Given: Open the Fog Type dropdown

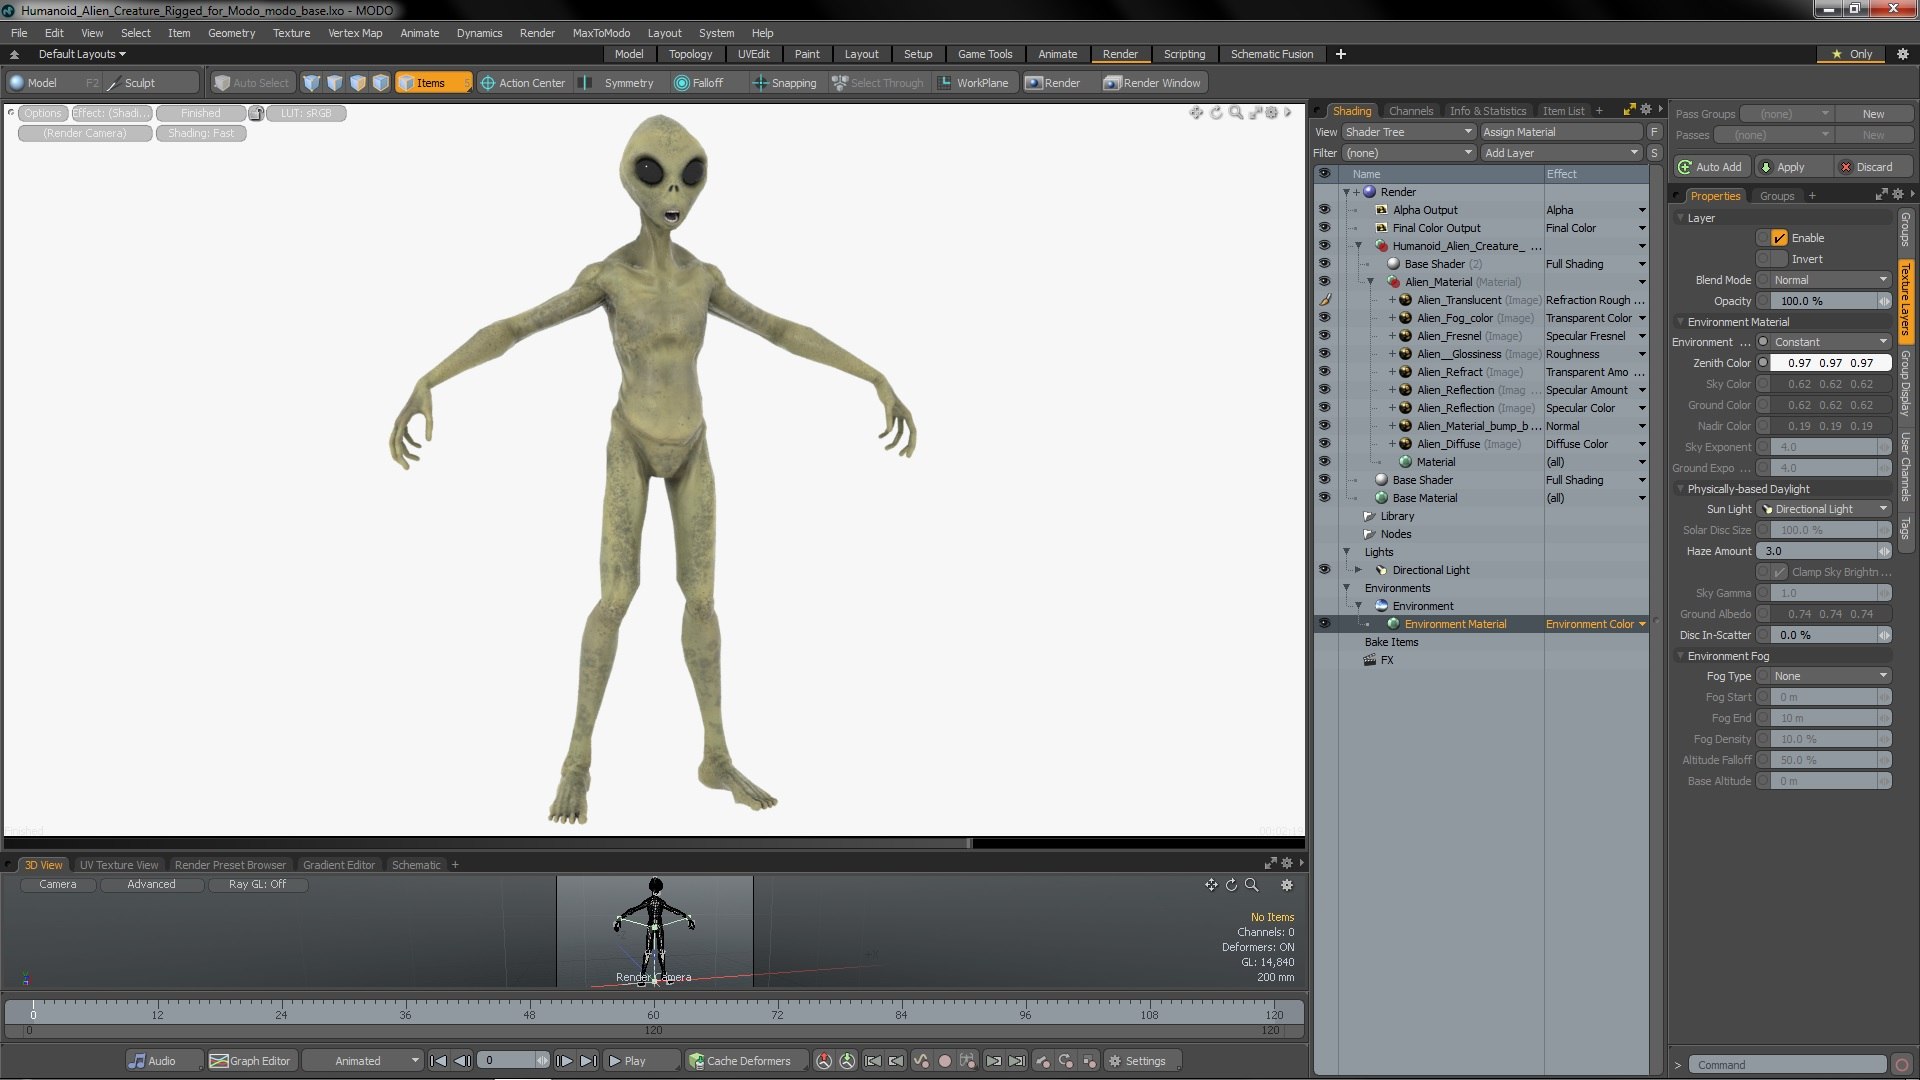Looking at the screenshot, I should [1830, 676].
